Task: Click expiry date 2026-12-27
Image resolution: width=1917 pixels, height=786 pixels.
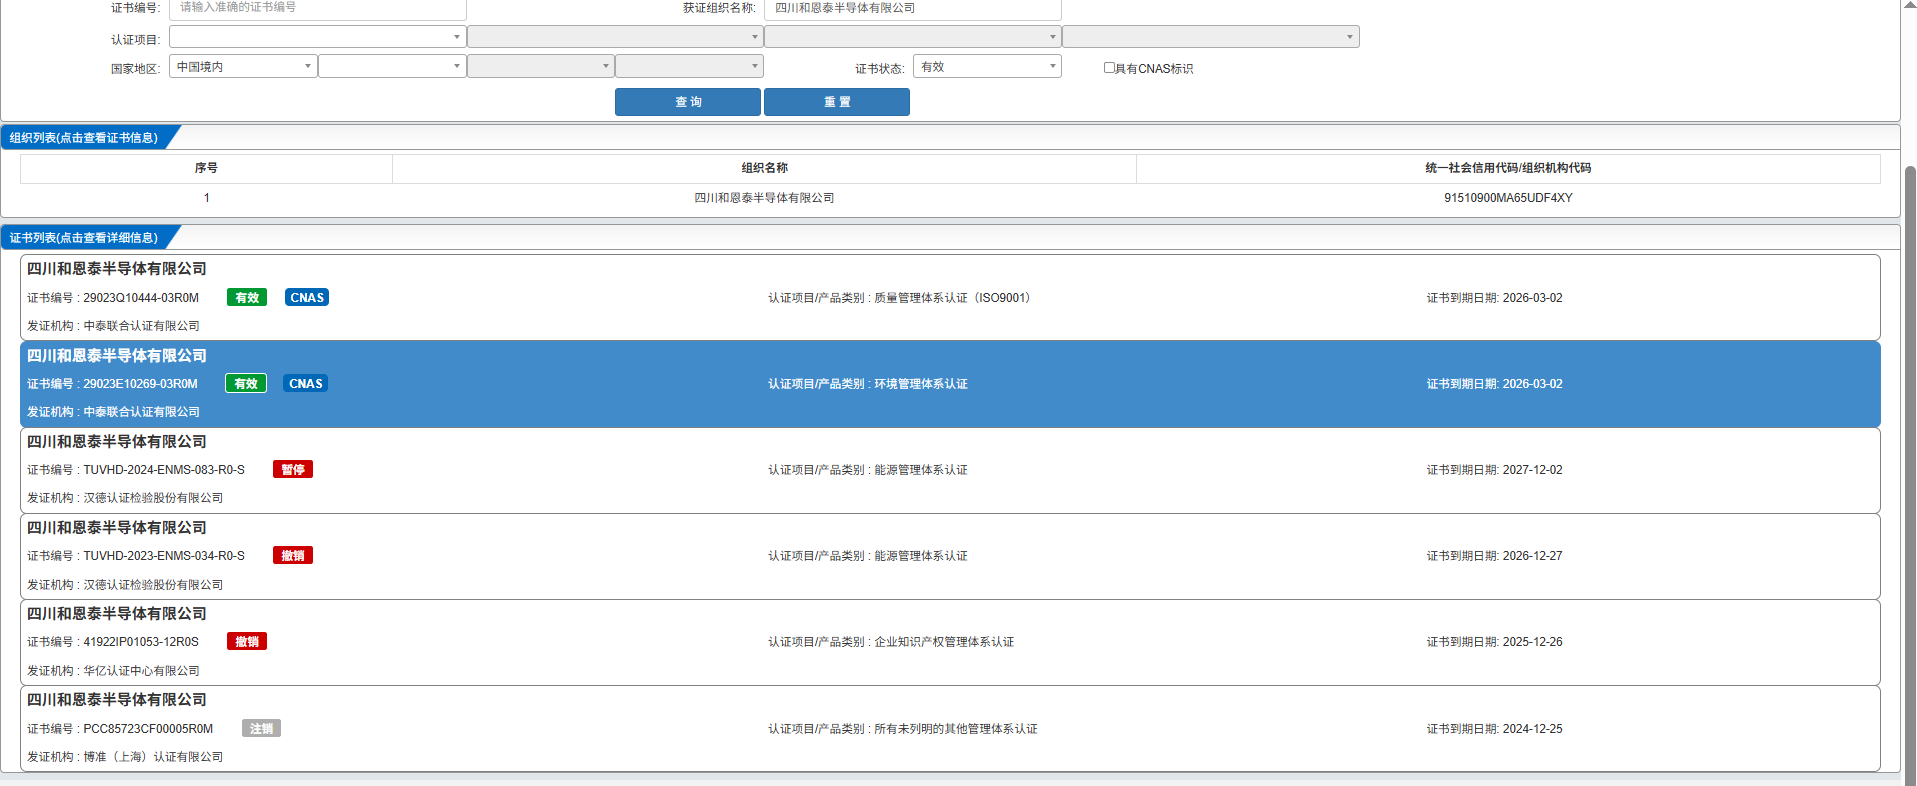Action: (1532, 556)
